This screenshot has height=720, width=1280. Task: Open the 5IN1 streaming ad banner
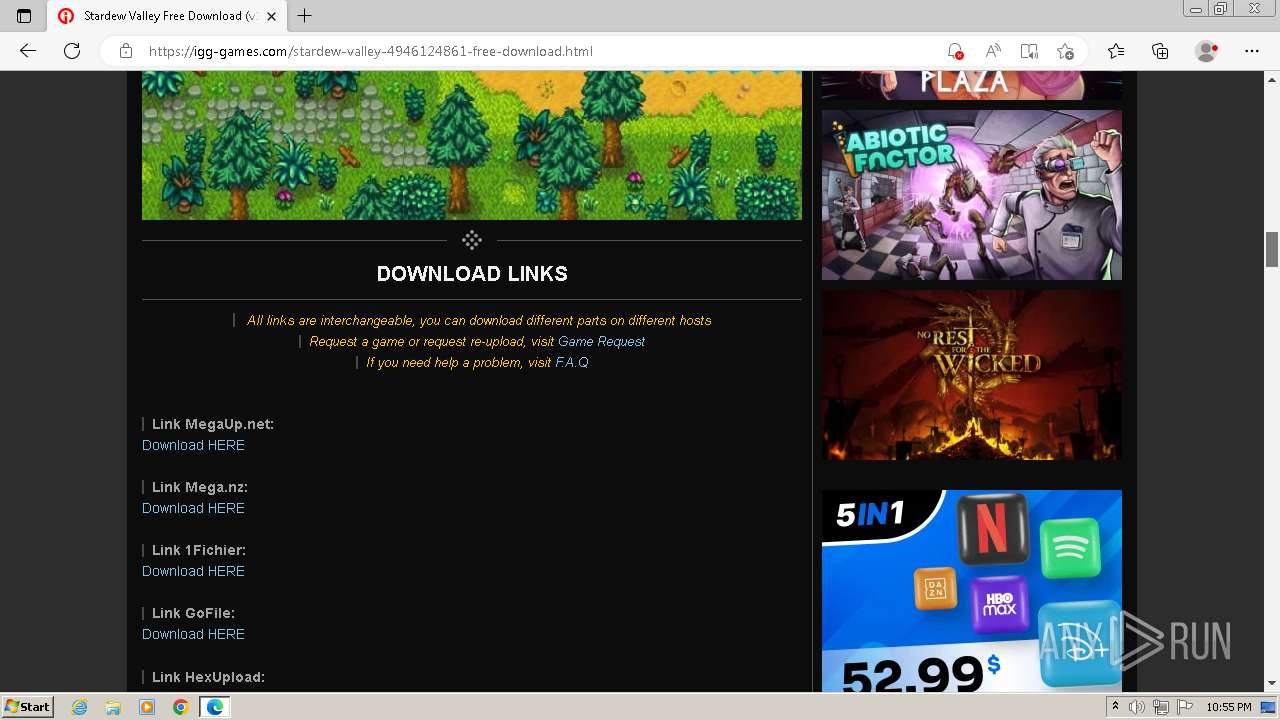pyautogui.click(x=972, y=590)
